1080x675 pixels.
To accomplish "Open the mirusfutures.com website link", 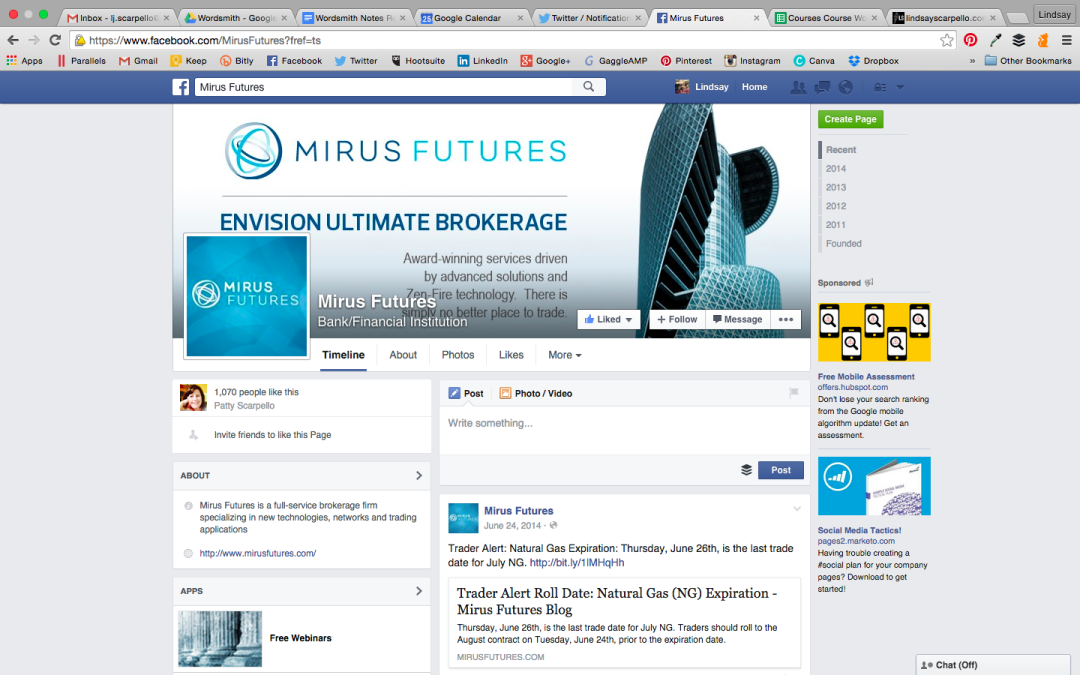I will tap(258, 553).
